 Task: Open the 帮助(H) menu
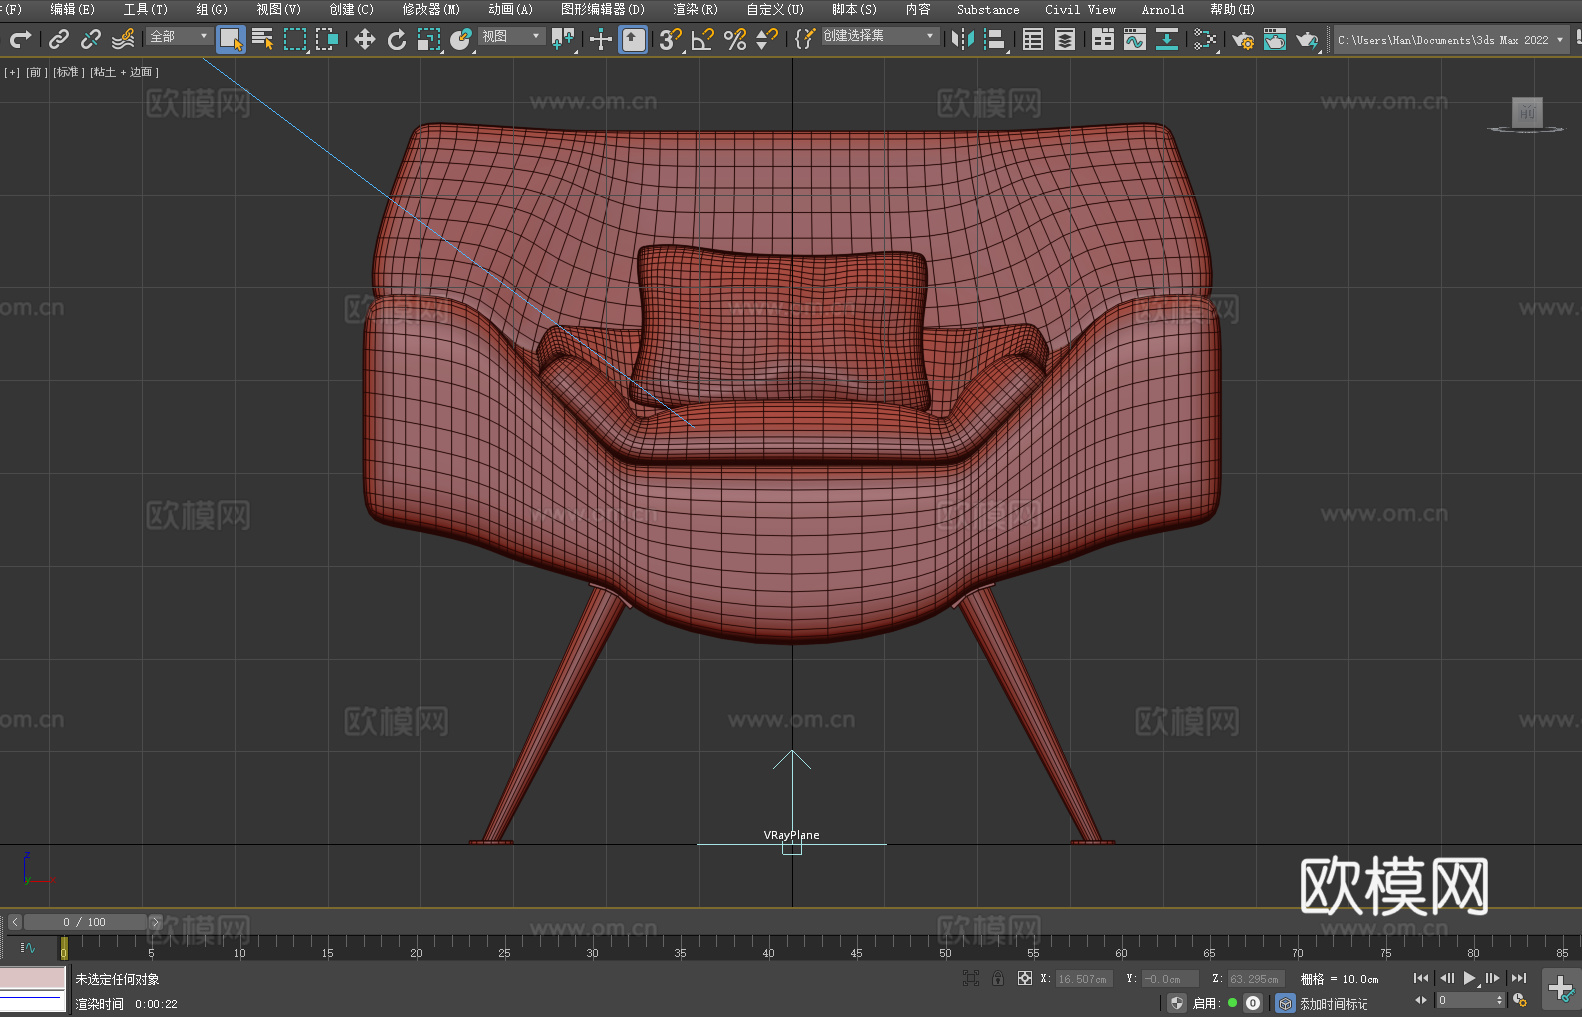[x=1232, y=9]
